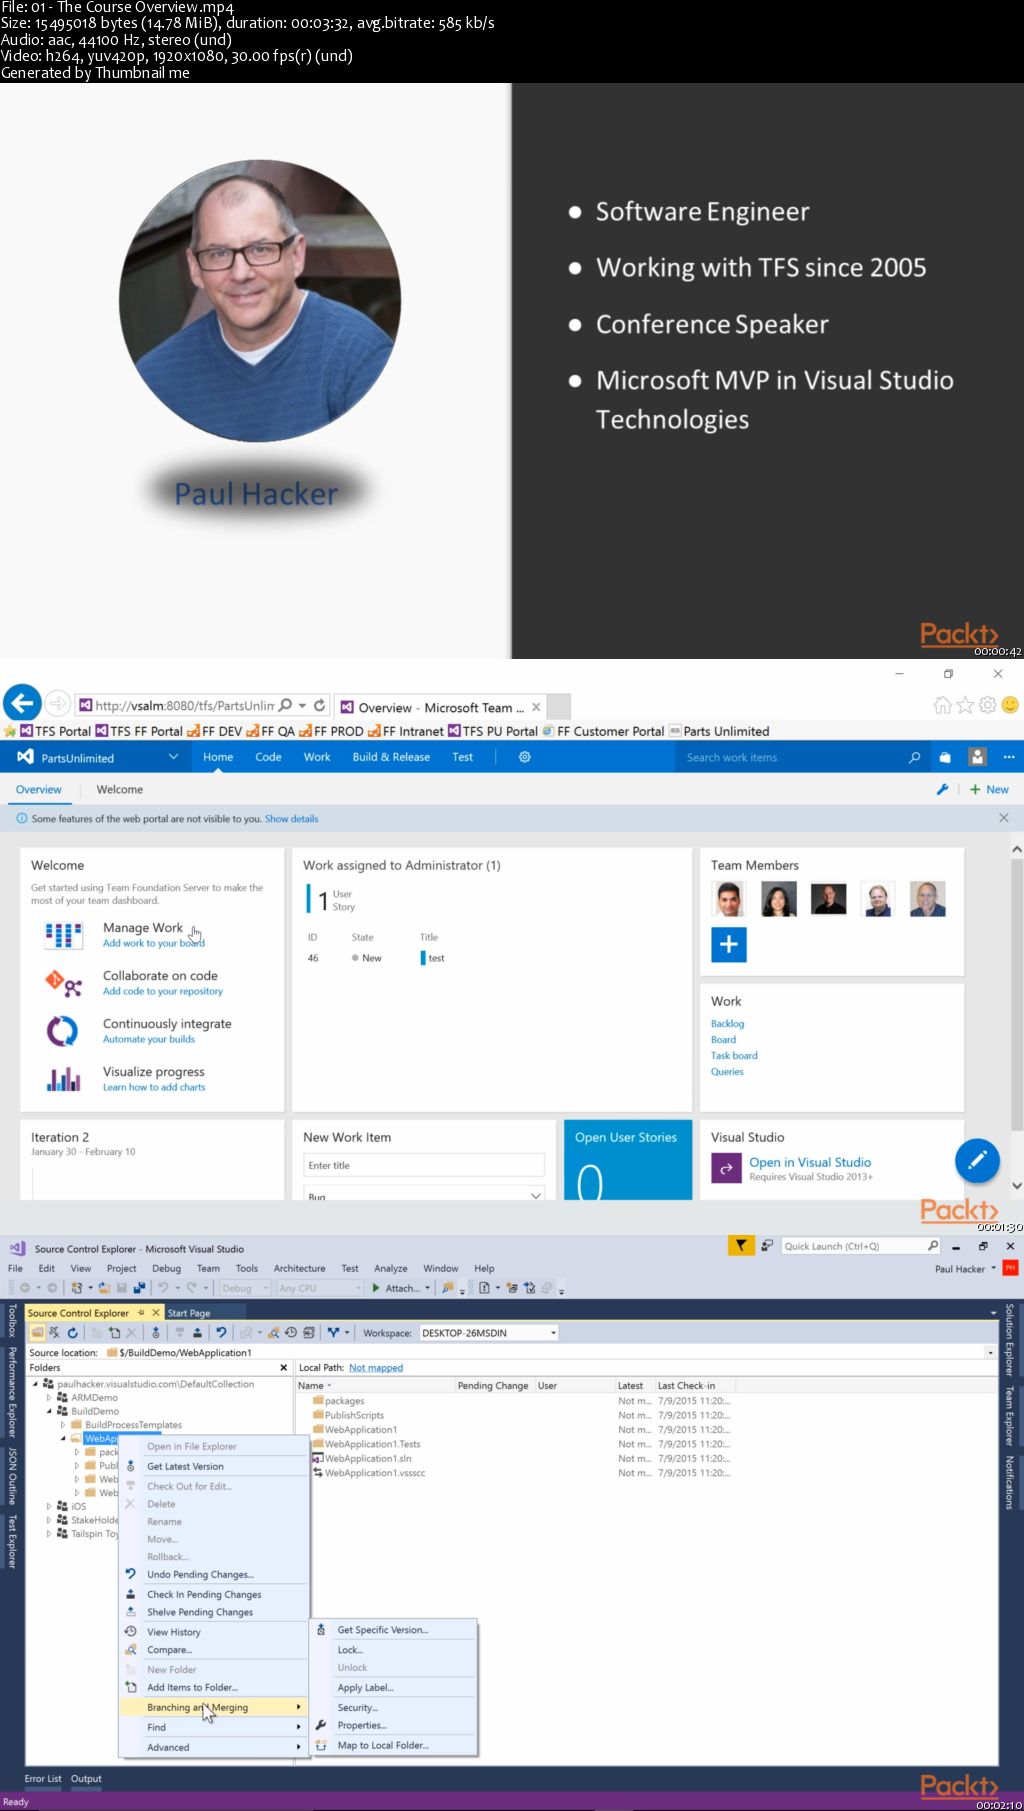Click the Visual Studio notifications flag icon
This screenshot has height=1811, width=1024.
[741, 1246]
